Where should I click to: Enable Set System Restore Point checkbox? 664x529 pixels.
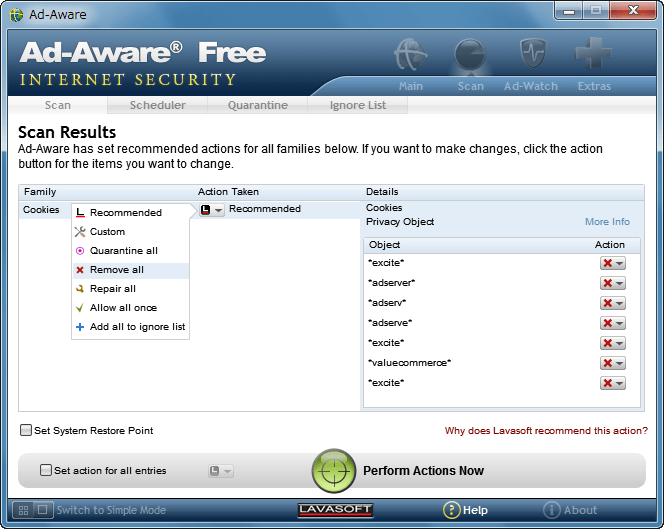26,430
